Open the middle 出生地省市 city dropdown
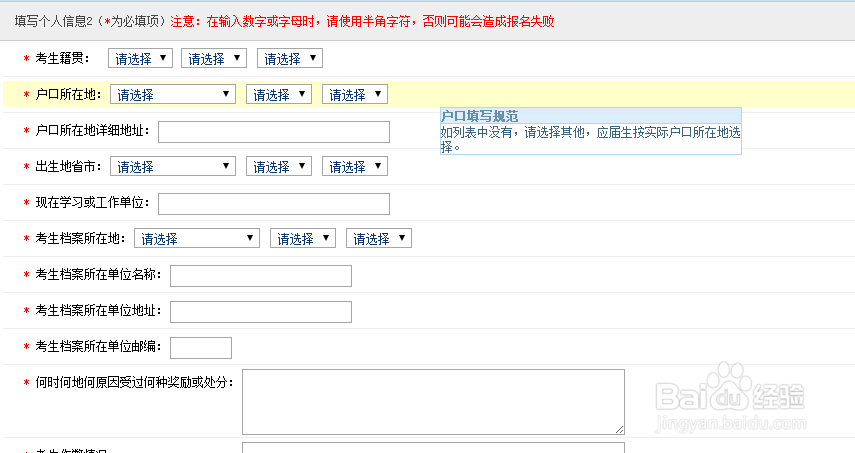 279,166
